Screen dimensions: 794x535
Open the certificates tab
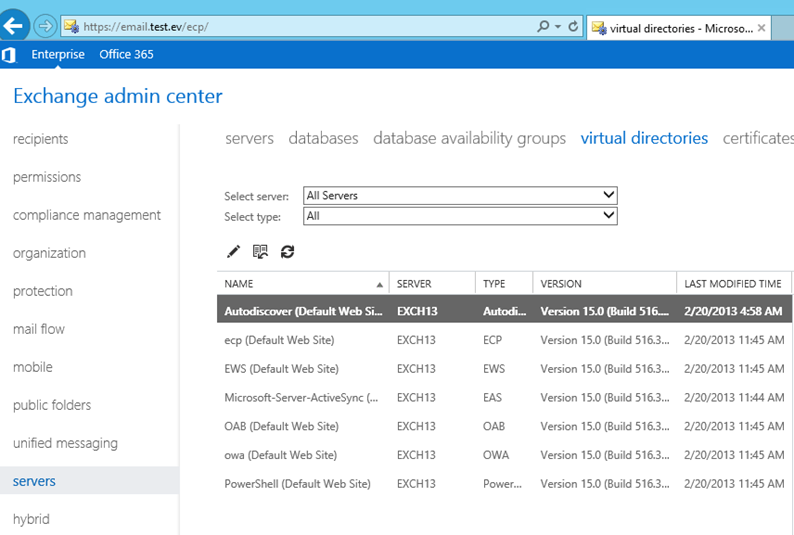[x=758, y=138]
